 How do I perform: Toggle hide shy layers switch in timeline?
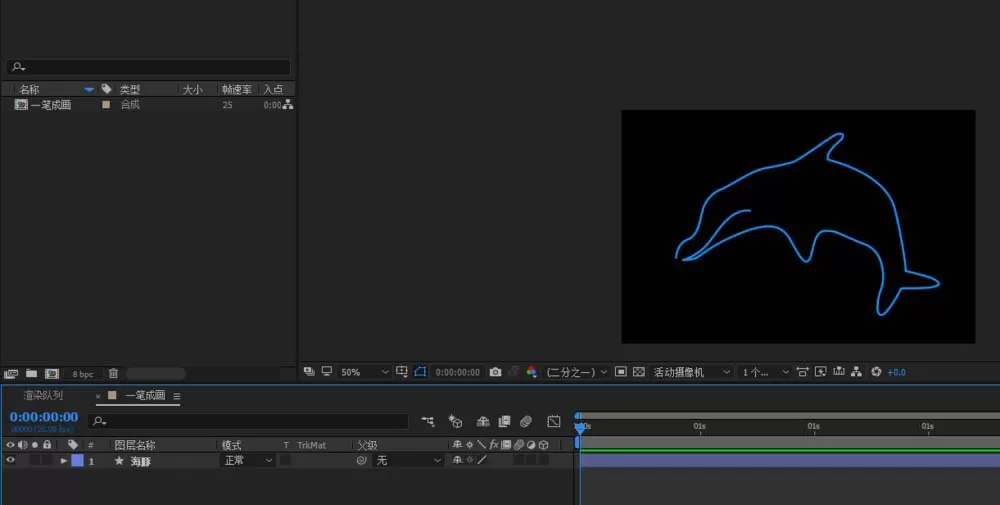point(483,421)
